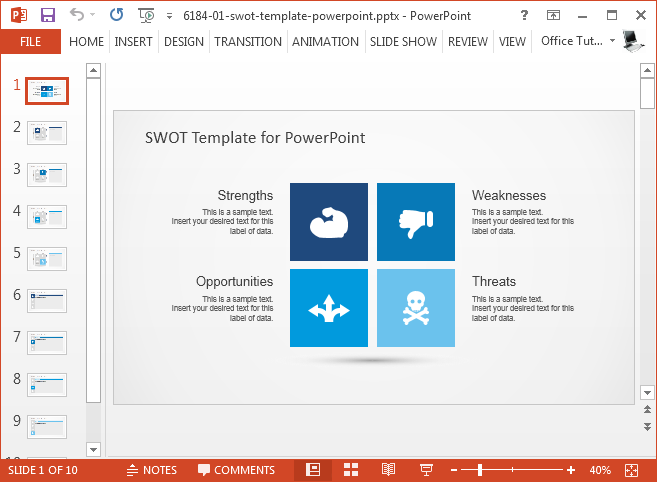
Task: Open Customize Quick Access Toolbar dropdown
Action: [x=169, y=16]
